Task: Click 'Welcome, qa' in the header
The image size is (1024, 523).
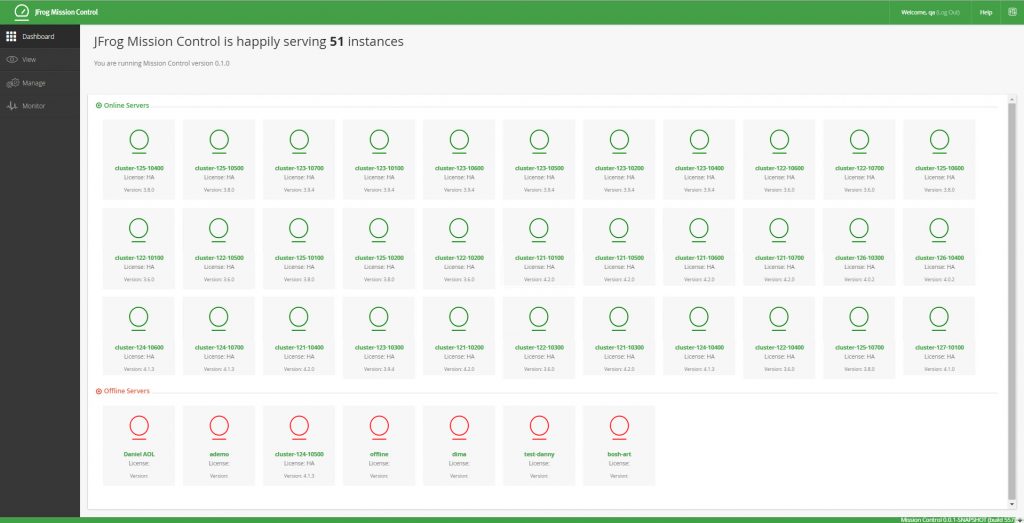Action: [x=918, y=12]
